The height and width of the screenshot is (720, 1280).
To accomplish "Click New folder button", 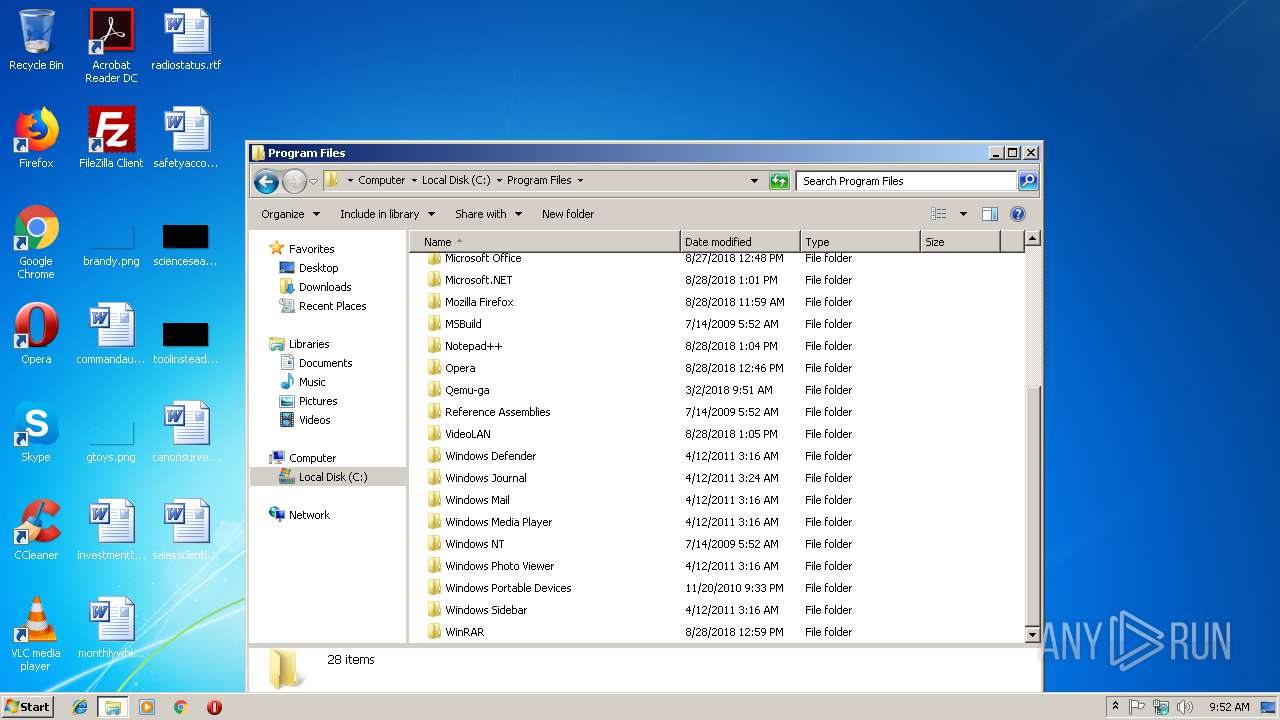I will pyautogui.click(x=568, y=214).
